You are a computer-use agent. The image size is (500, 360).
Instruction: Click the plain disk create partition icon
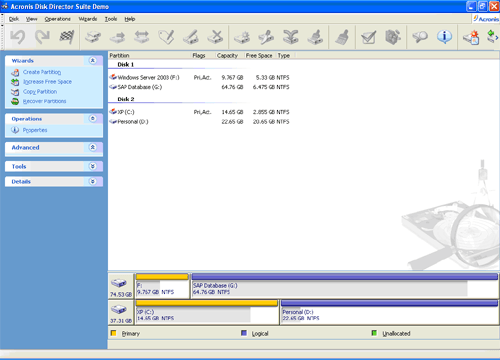tap(93, 37)
